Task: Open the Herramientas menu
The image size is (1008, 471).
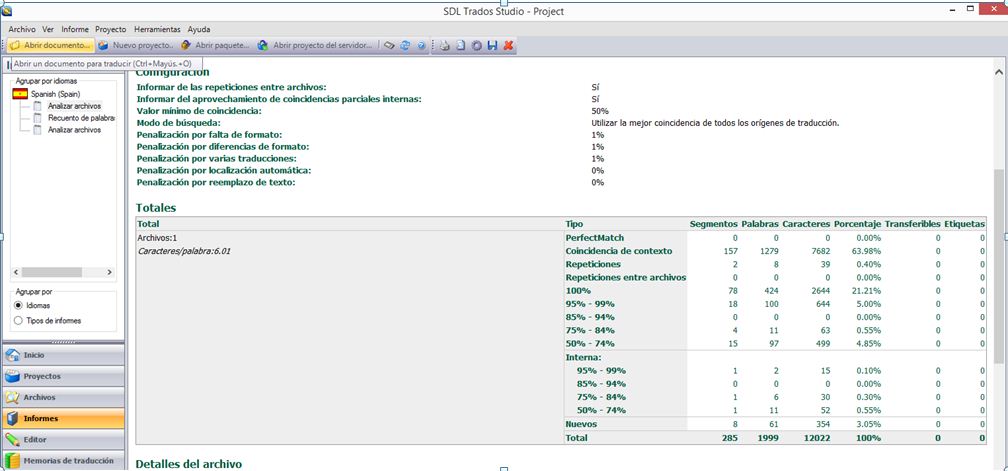Action: pyautogui.click(x=158, y=30)
